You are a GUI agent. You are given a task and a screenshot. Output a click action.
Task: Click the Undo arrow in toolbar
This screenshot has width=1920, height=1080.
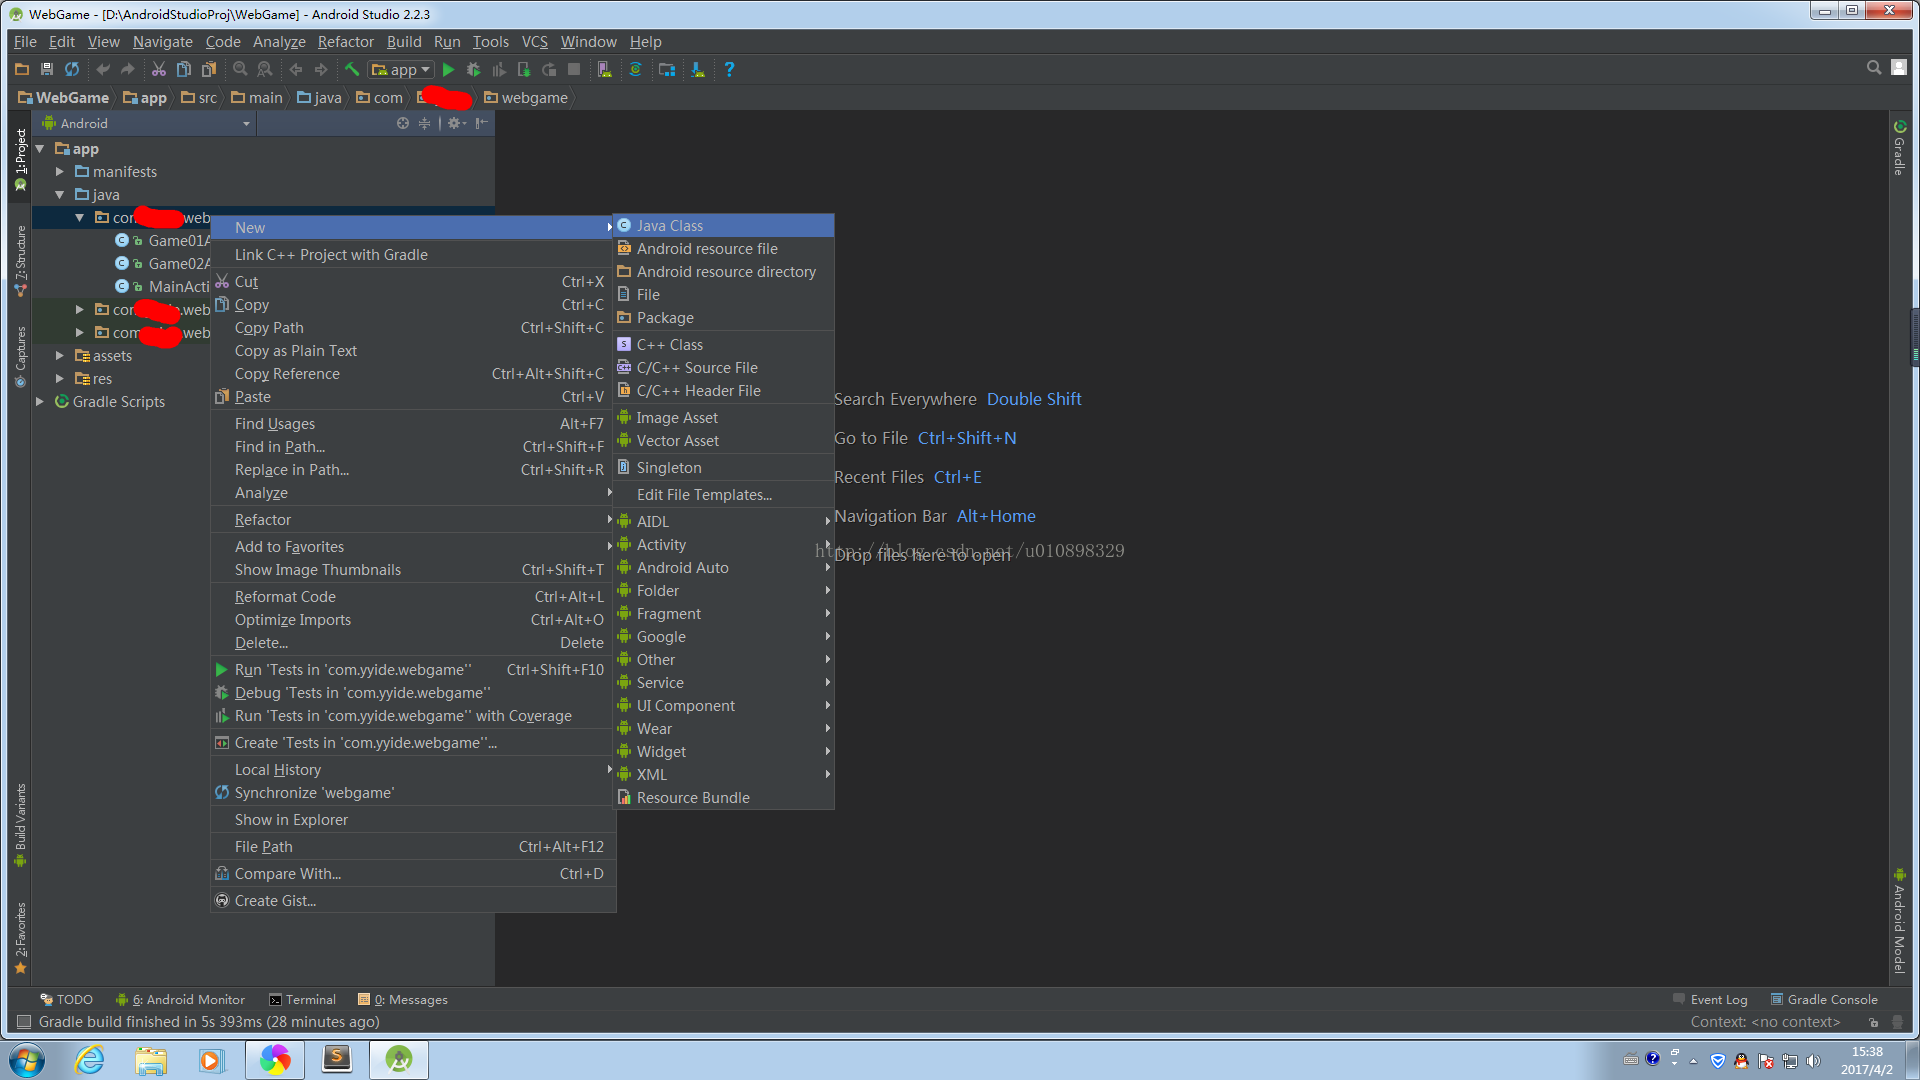(103, 69)
